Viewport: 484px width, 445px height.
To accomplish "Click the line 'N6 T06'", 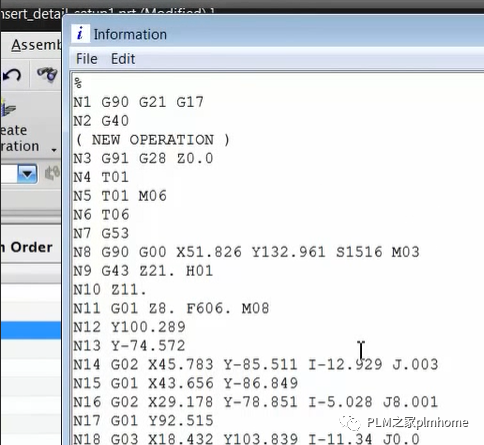I will [x=101, y=214].
